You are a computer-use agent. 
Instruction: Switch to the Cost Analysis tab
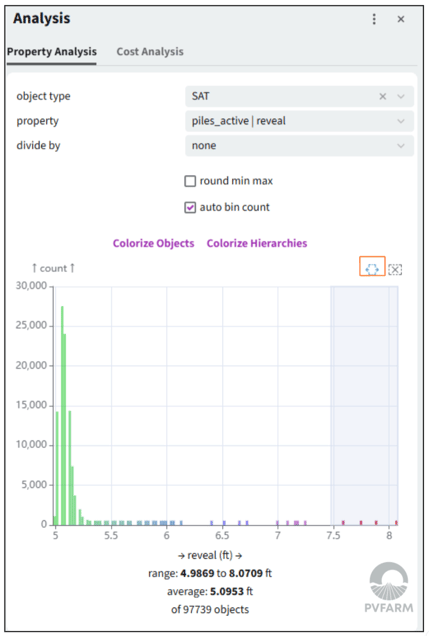pyautogui.click(x=150, y=52)
